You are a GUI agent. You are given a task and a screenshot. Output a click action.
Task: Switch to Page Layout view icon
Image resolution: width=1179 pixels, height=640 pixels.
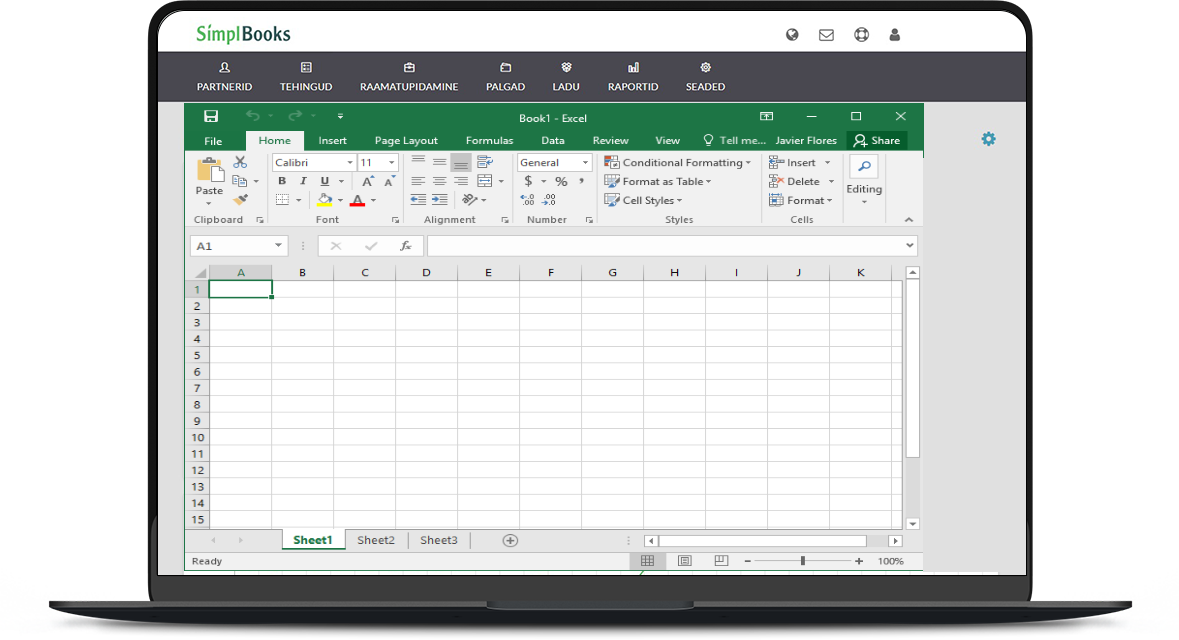click(684, 561)
